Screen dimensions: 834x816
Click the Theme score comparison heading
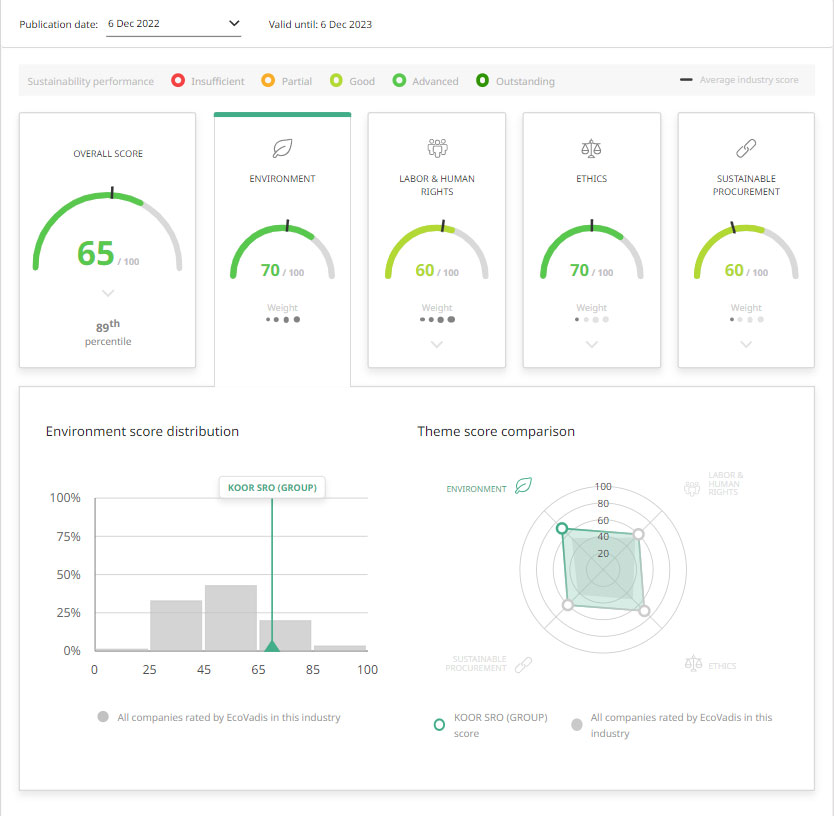point(496,431)
